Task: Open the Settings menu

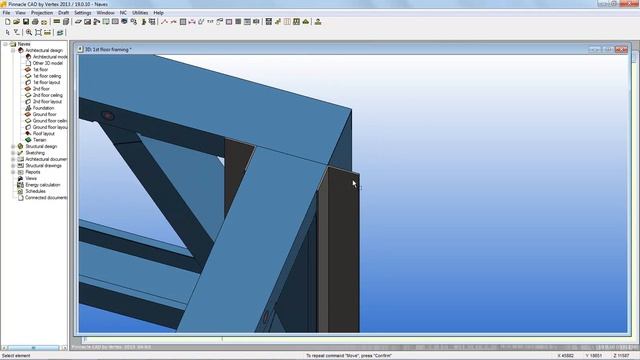Action: pyautogui.click(x=83, y=13)
